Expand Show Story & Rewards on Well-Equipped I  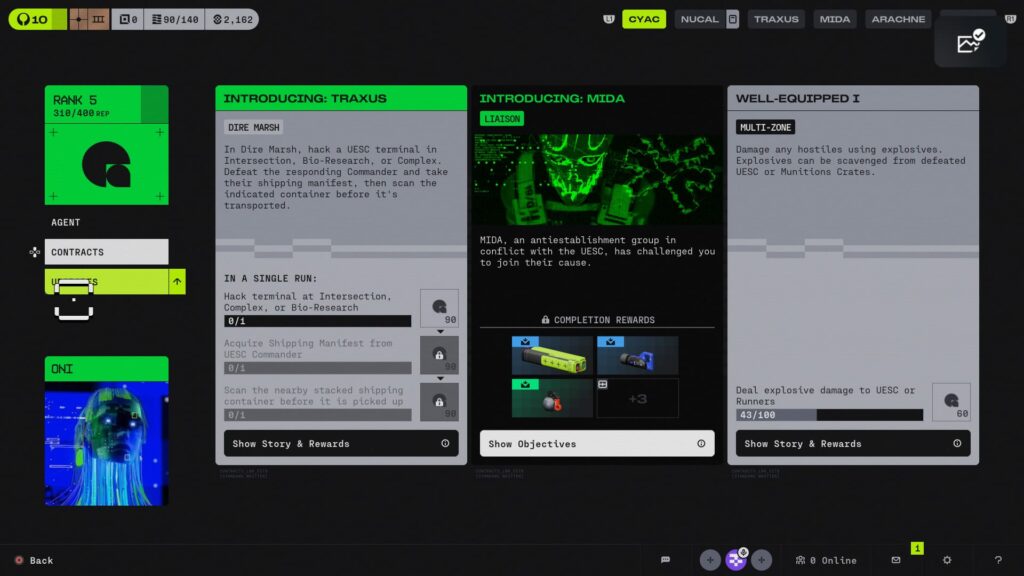pyautogui.click(x=853, y=443)
